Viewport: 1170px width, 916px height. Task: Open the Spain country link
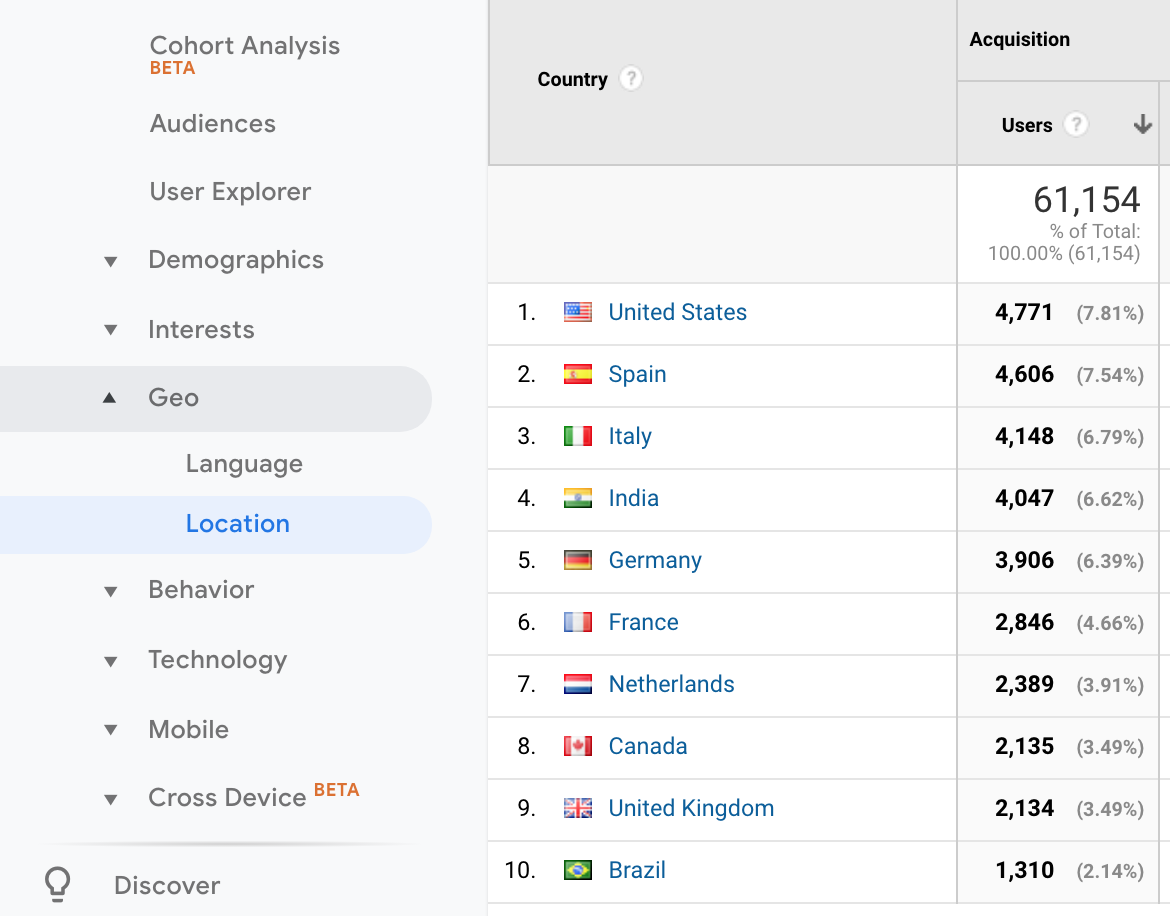pos(637,374)
